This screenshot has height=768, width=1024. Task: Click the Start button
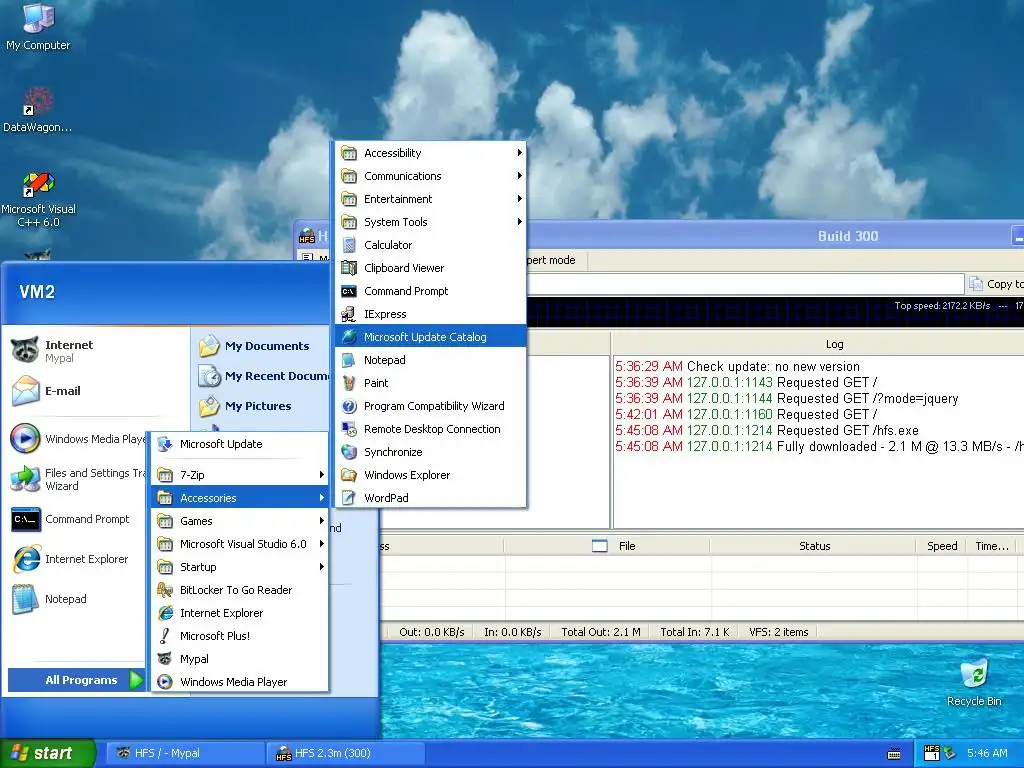pos(47,753)
